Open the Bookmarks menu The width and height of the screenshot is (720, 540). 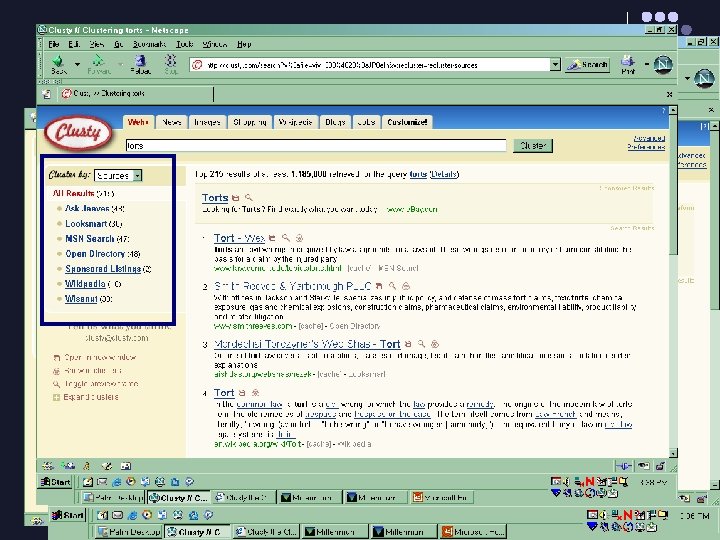(x=149, y=45)
